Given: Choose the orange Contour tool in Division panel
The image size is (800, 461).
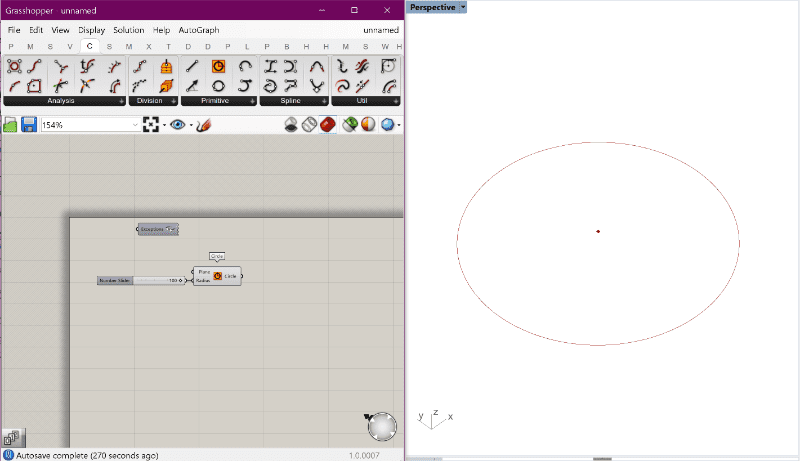Looking at the screenshot, I should (x=166, y=66).
